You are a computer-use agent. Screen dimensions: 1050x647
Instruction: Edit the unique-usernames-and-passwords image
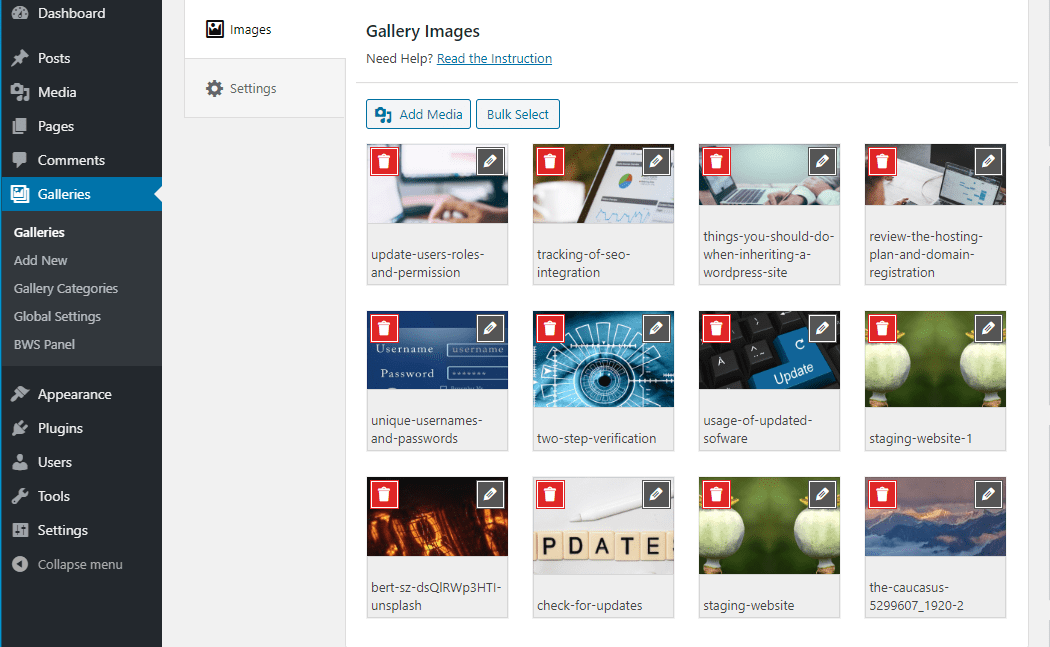pos(490,327)
